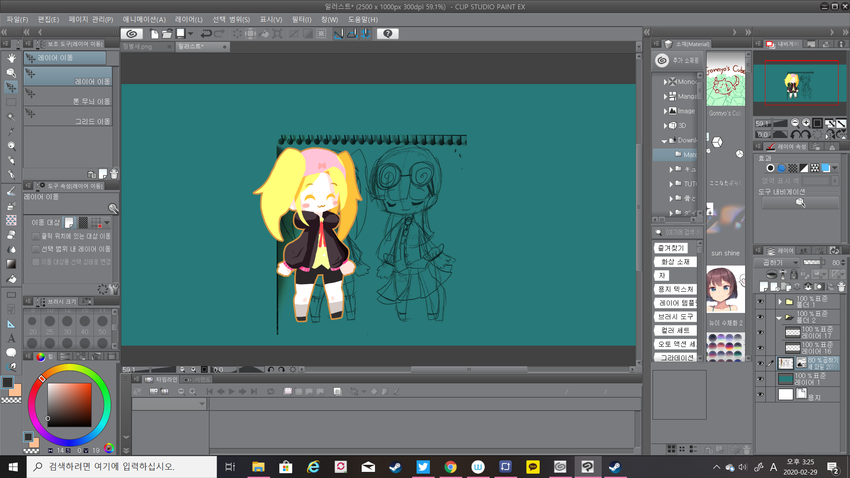Hide 레이어 17 with eye icon
This screenshot has height=478, width=850.
(761, 332)
